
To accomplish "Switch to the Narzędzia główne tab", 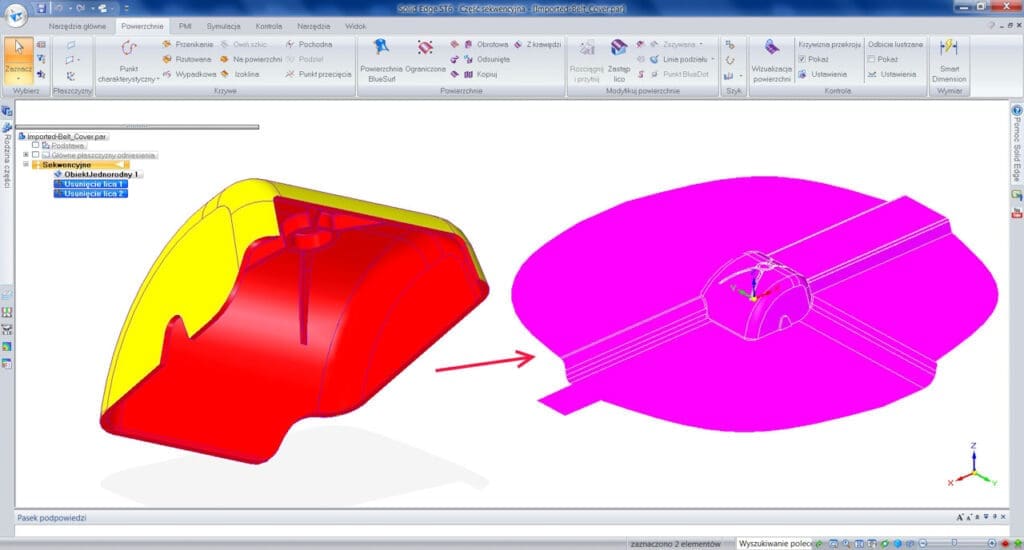I will (78, 25).
